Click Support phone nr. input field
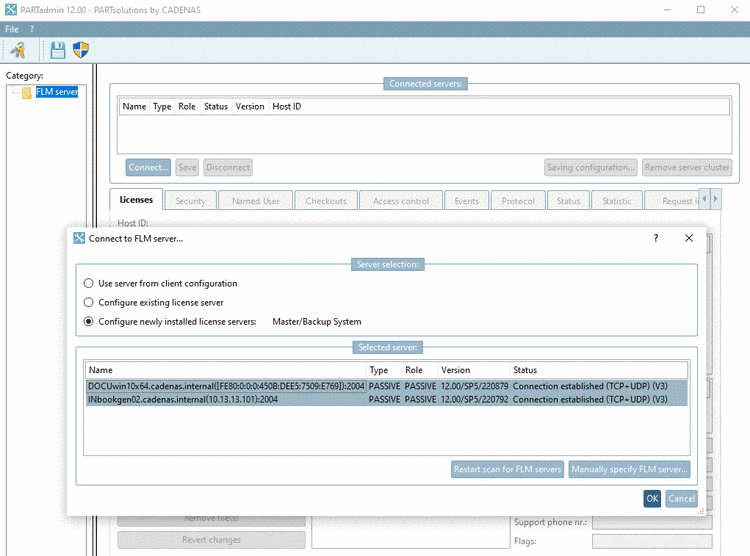Viewport: 750px width, 556px height. tap(651, 523)
